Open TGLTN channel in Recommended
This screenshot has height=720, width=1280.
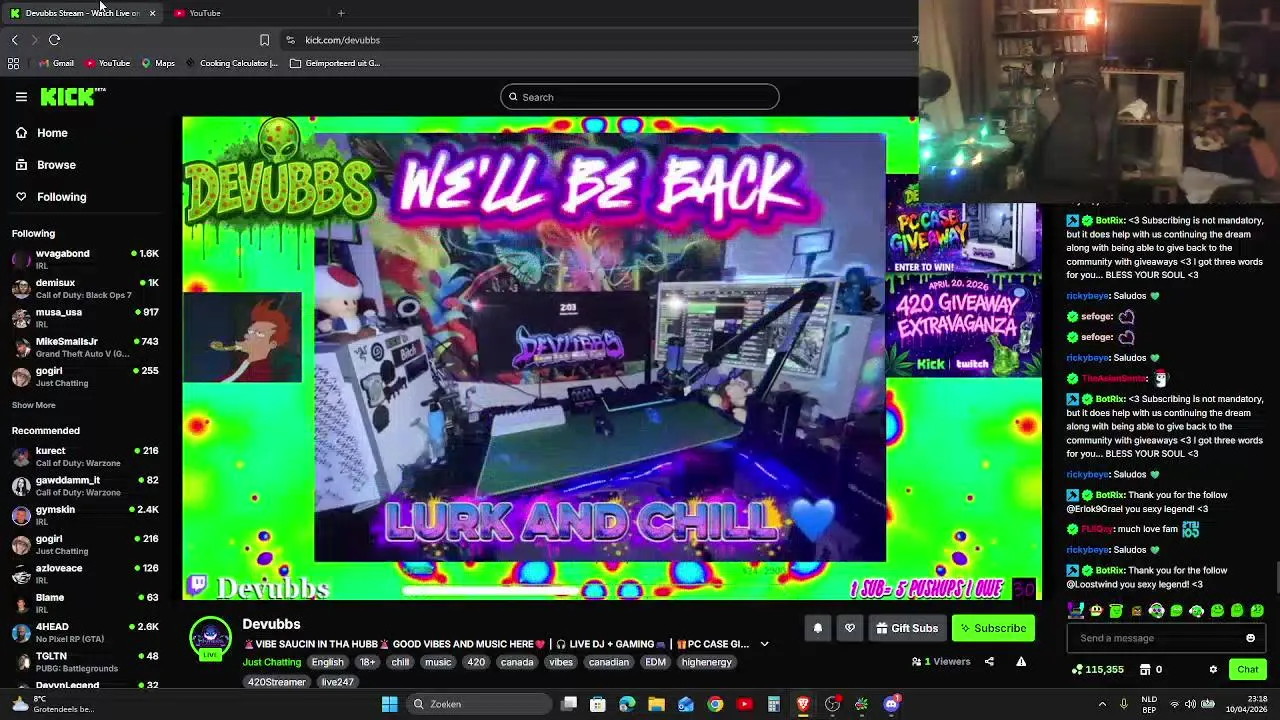point(85,662)
